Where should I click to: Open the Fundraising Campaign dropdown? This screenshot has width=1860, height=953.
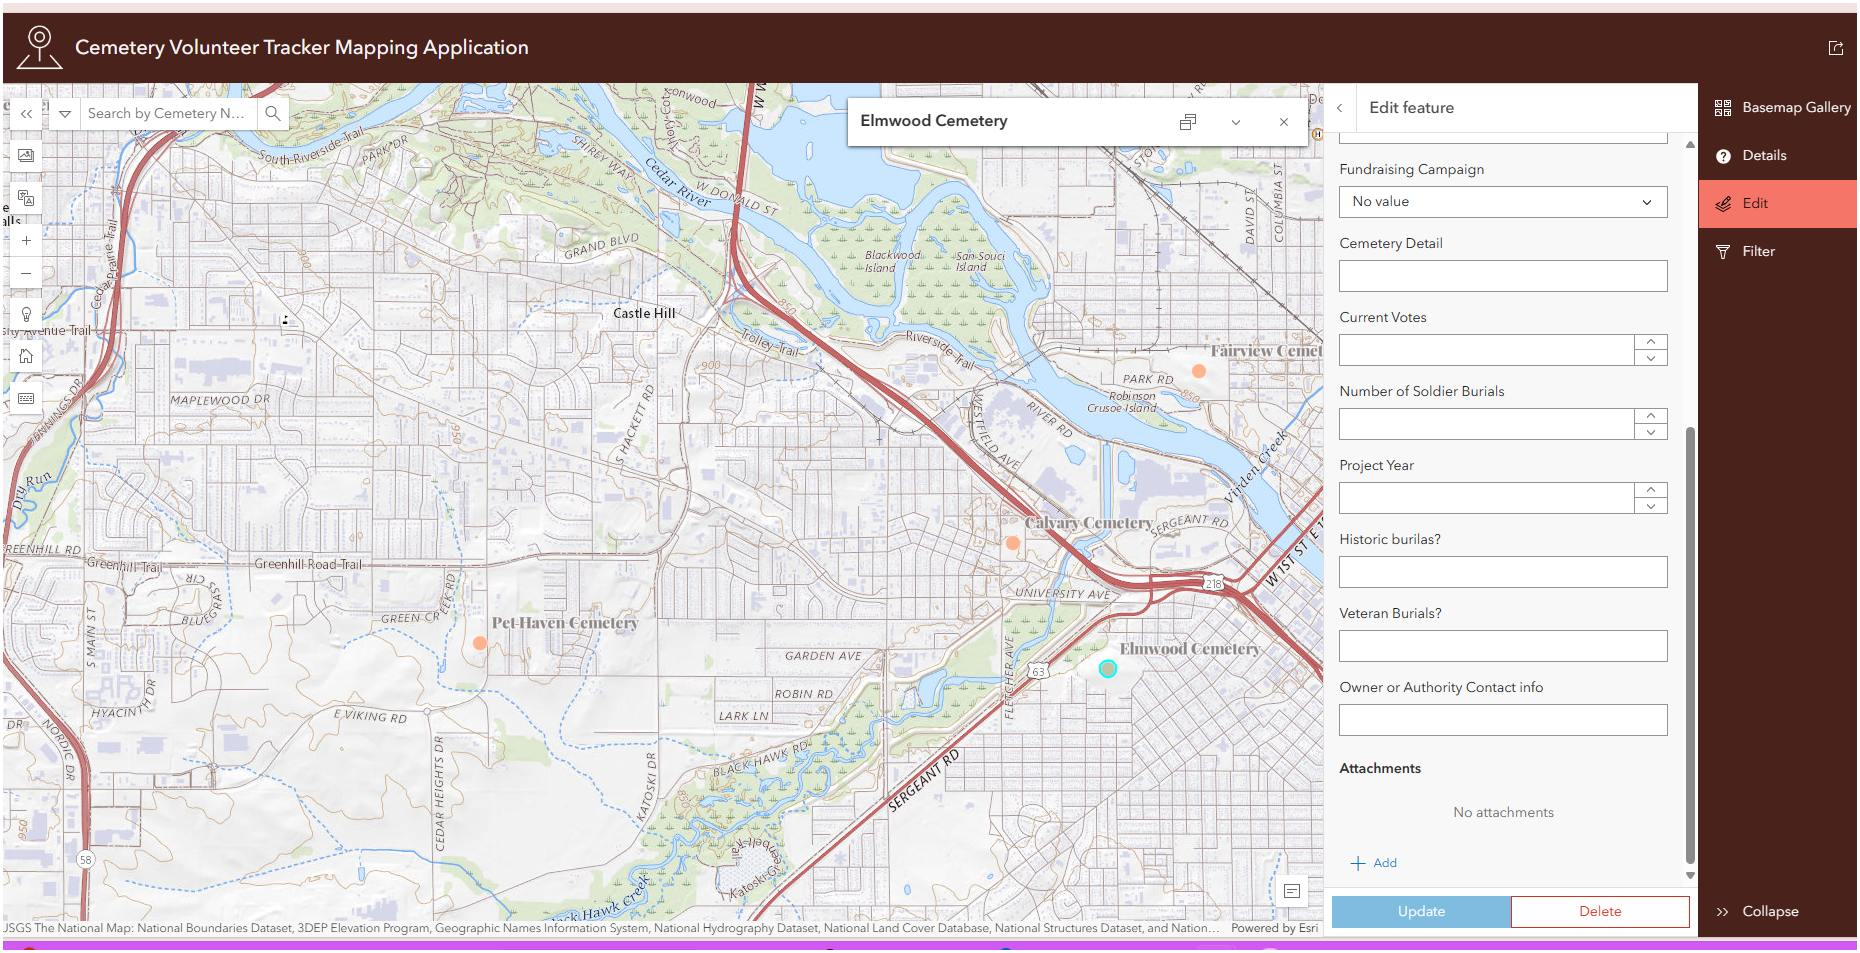1503,202
